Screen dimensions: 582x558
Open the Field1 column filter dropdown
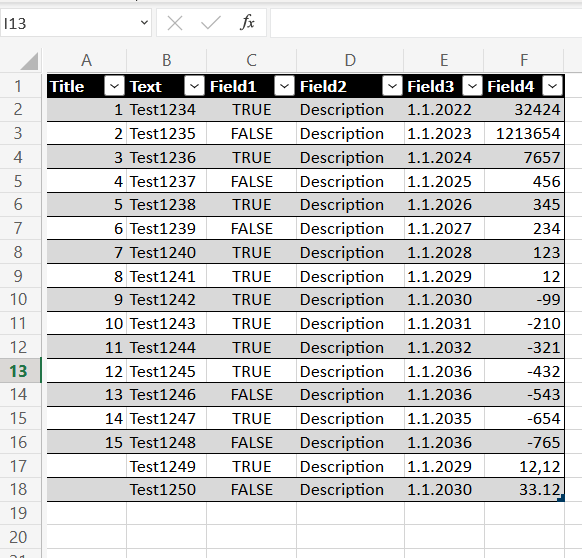pyautogui.click(x=284, y=87)
